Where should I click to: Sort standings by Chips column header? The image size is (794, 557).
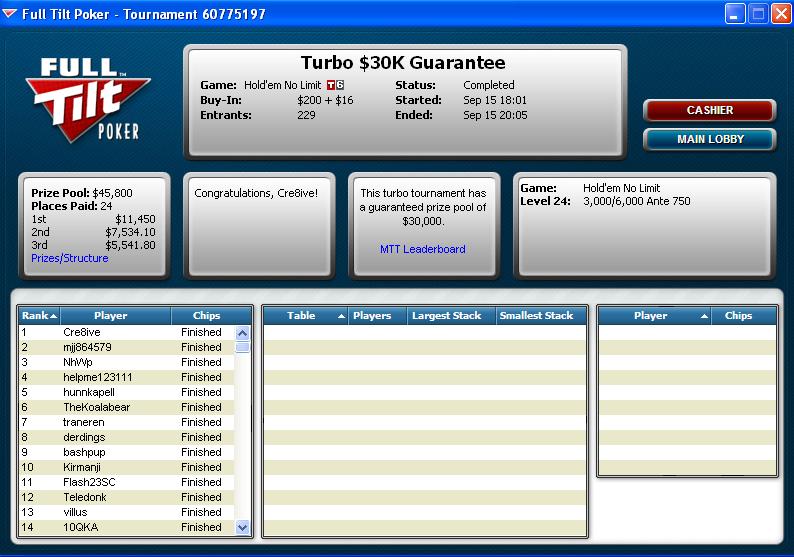pyautogui.click(x=211, y=315)
